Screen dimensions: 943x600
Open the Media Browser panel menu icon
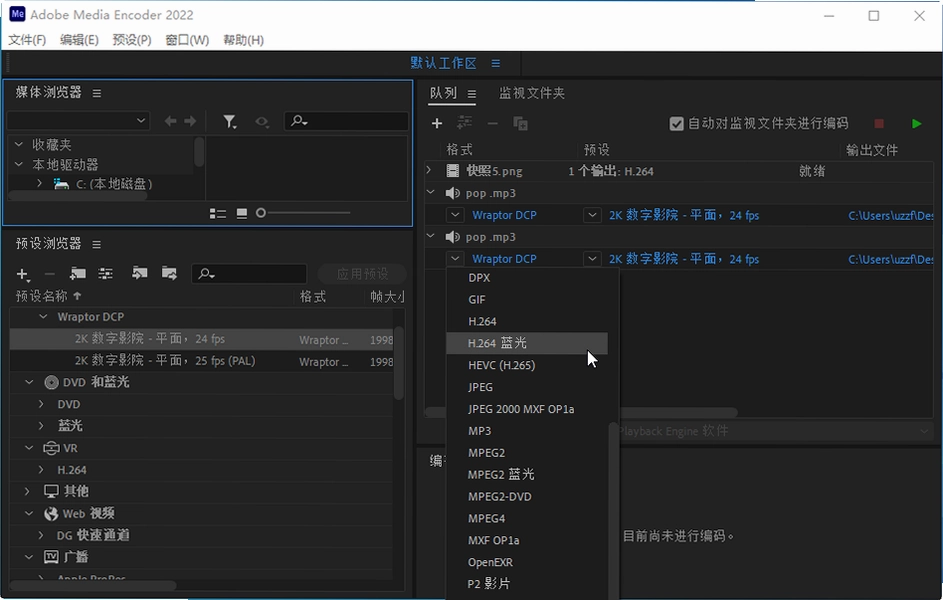tap(97, 93)
